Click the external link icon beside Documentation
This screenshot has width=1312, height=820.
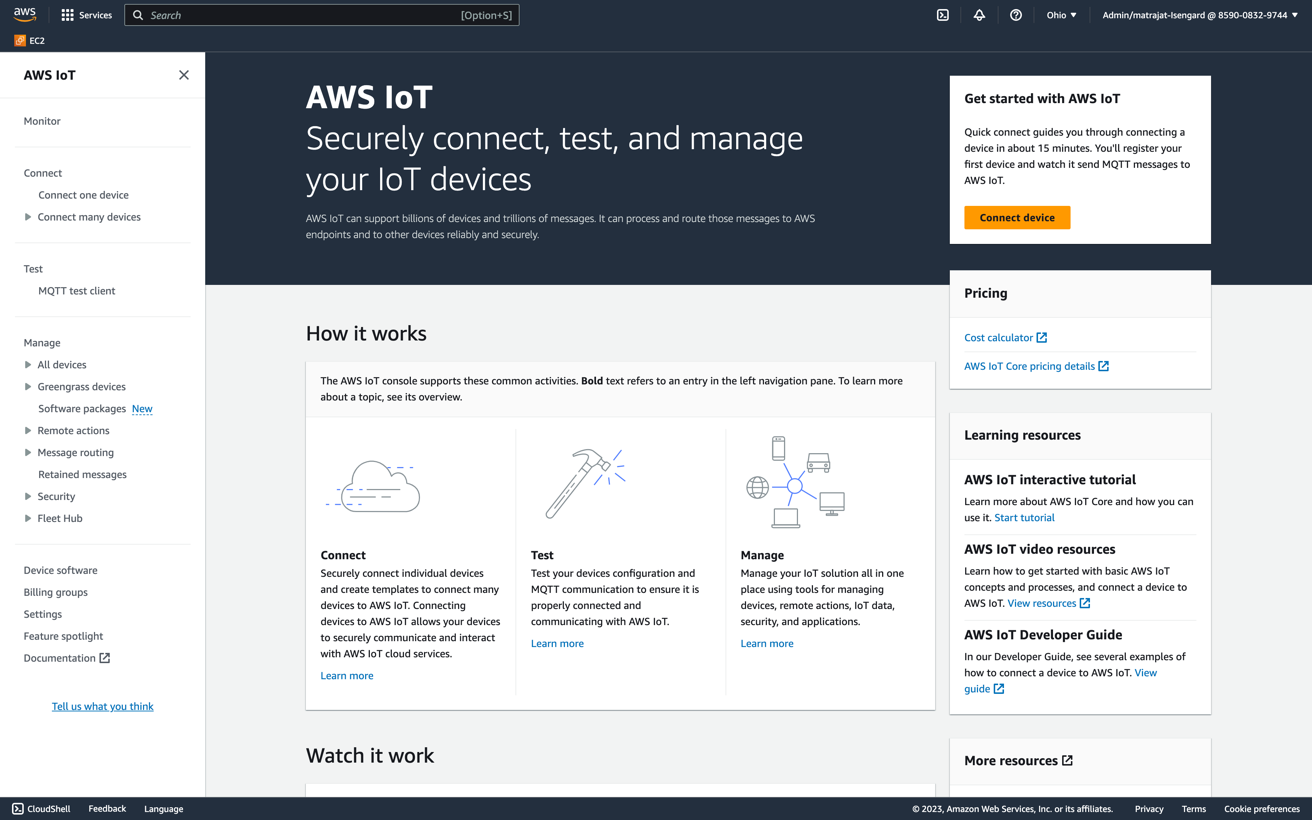pos(105,658)
